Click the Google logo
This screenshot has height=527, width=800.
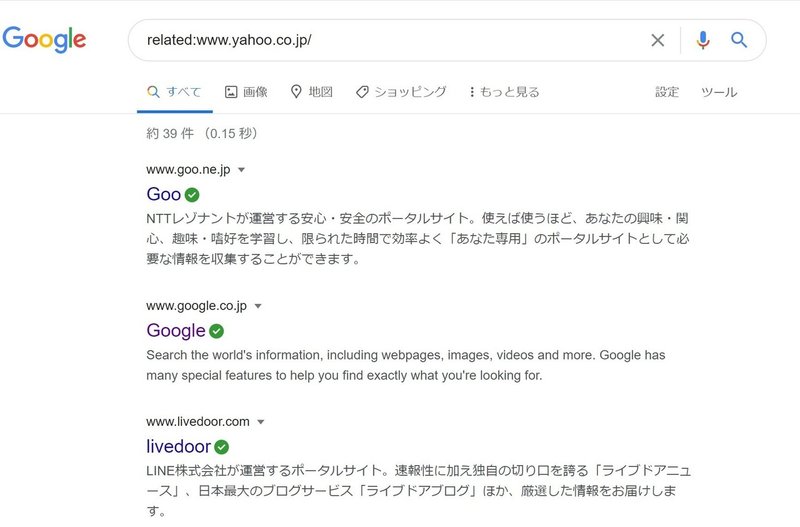pyautogui.click(x=44, y=39)
